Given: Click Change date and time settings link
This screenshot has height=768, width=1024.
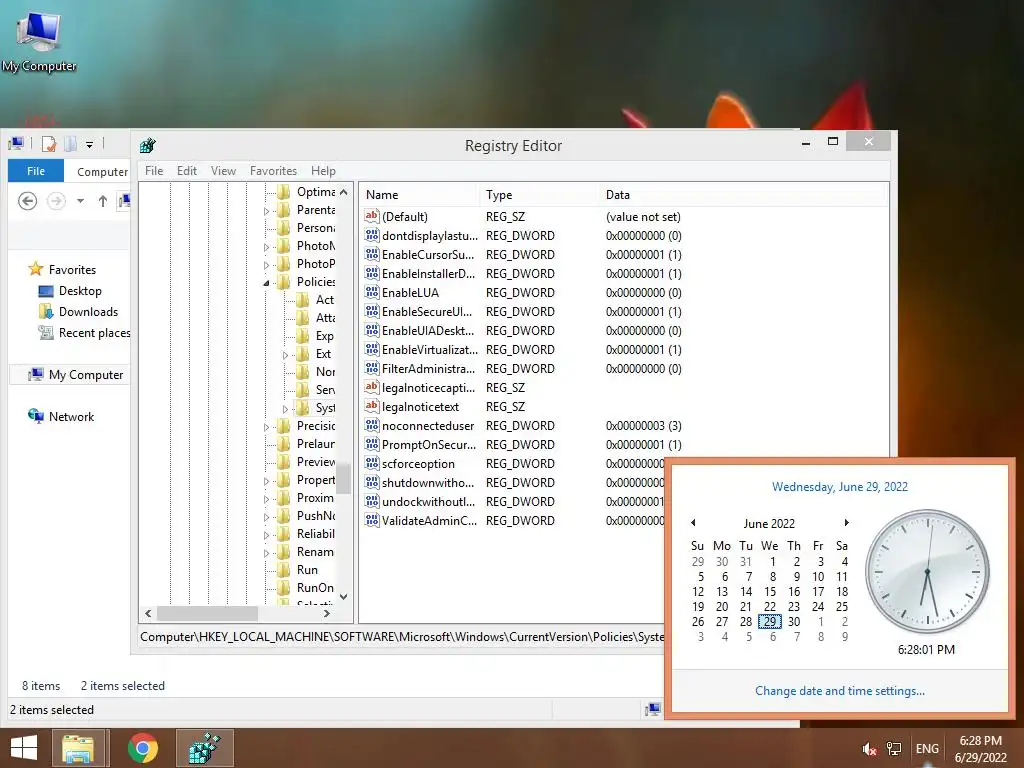Looking at the screenshot, I should [840, 690].
